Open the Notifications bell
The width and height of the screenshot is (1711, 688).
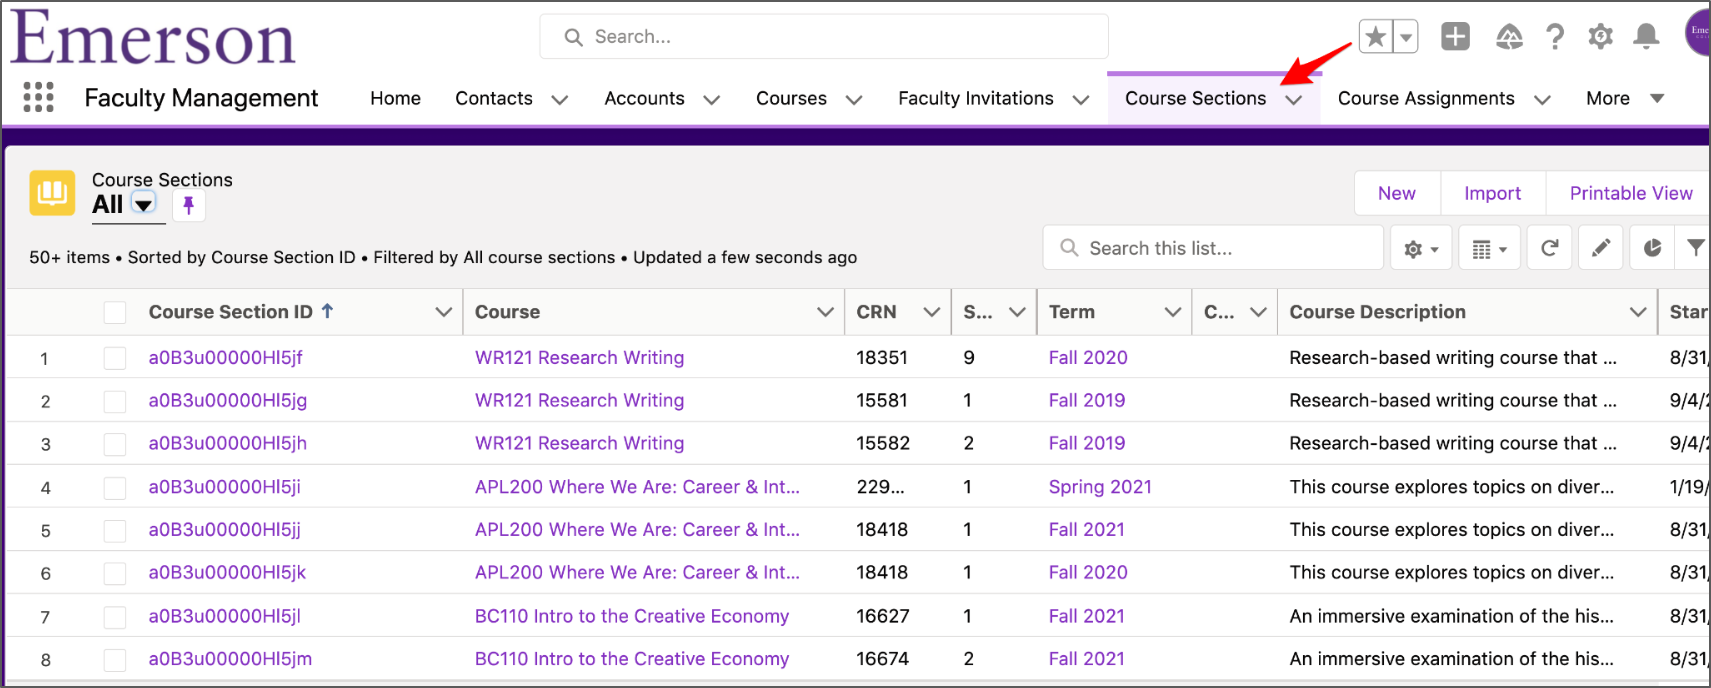(1646, 37)
